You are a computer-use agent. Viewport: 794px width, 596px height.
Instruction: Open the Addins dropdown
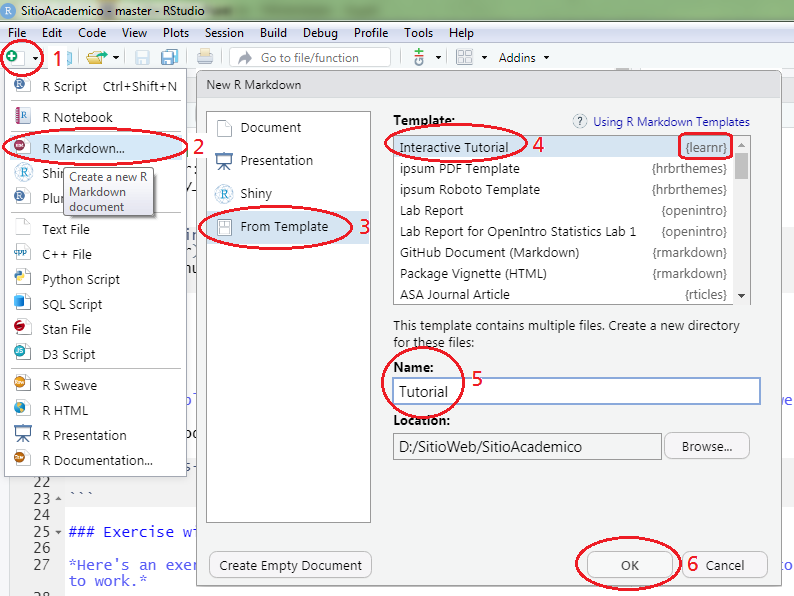[x=524, y=58]
